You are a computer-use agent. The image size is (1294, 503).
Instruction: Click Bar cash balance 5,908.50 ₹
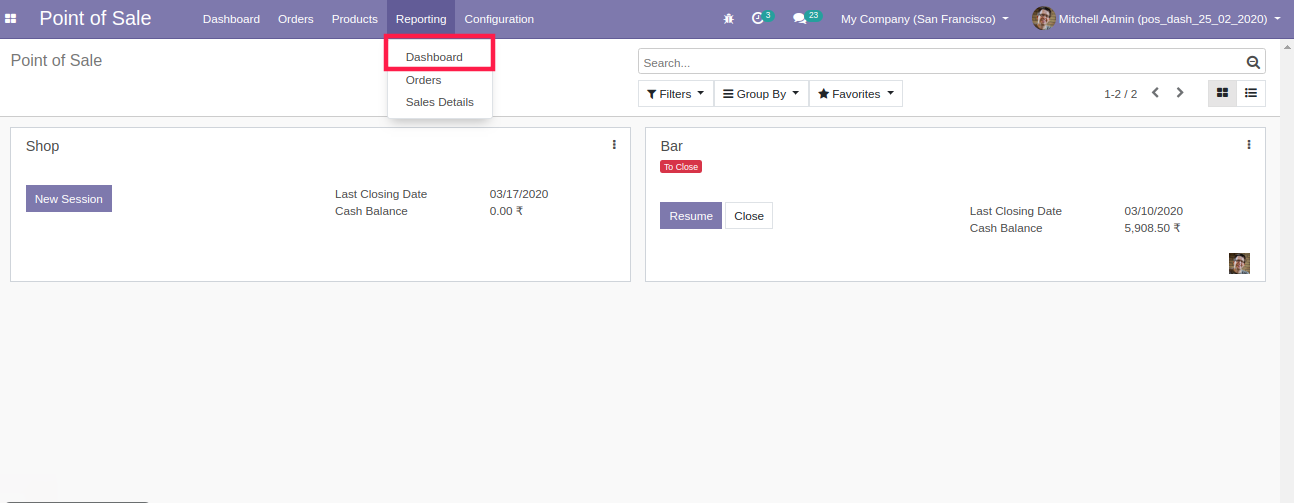1153,228
